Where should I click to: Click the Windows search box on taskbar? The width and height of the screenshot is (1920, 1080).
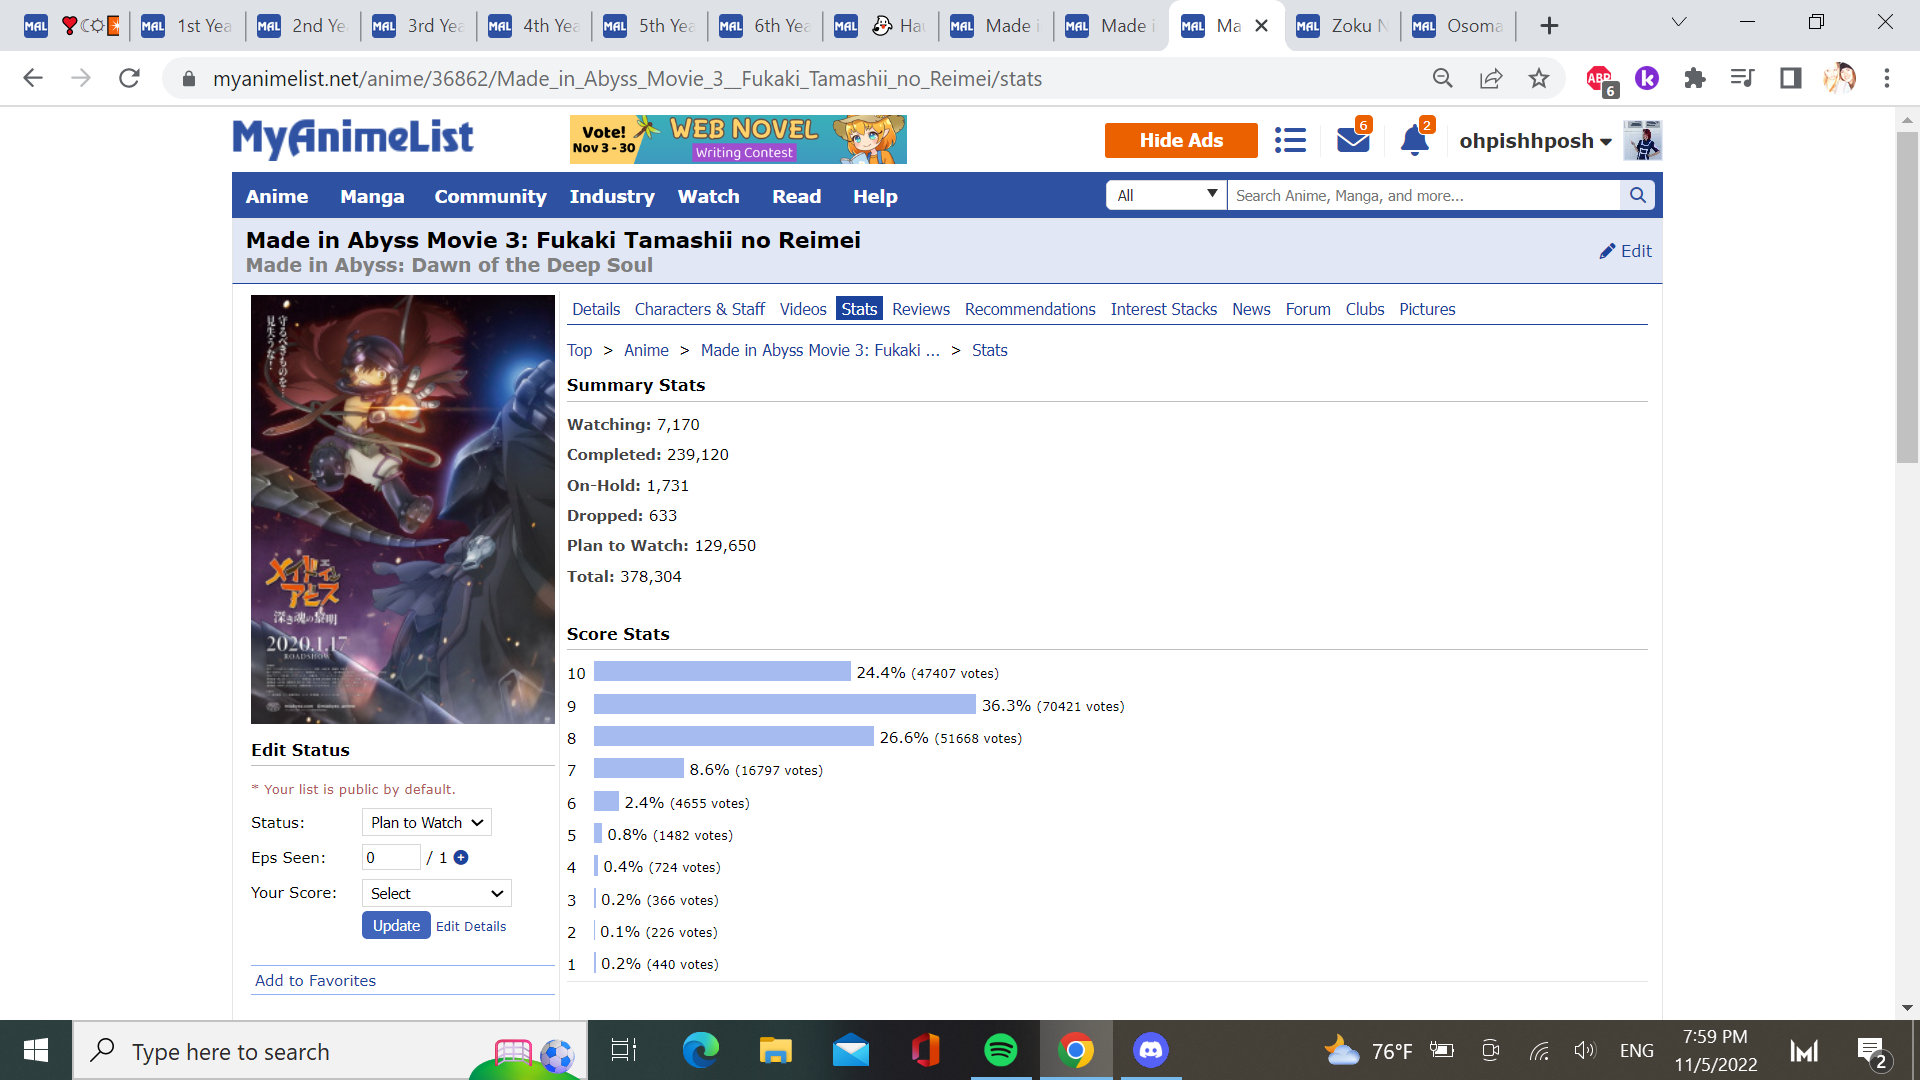(330, 1050)
